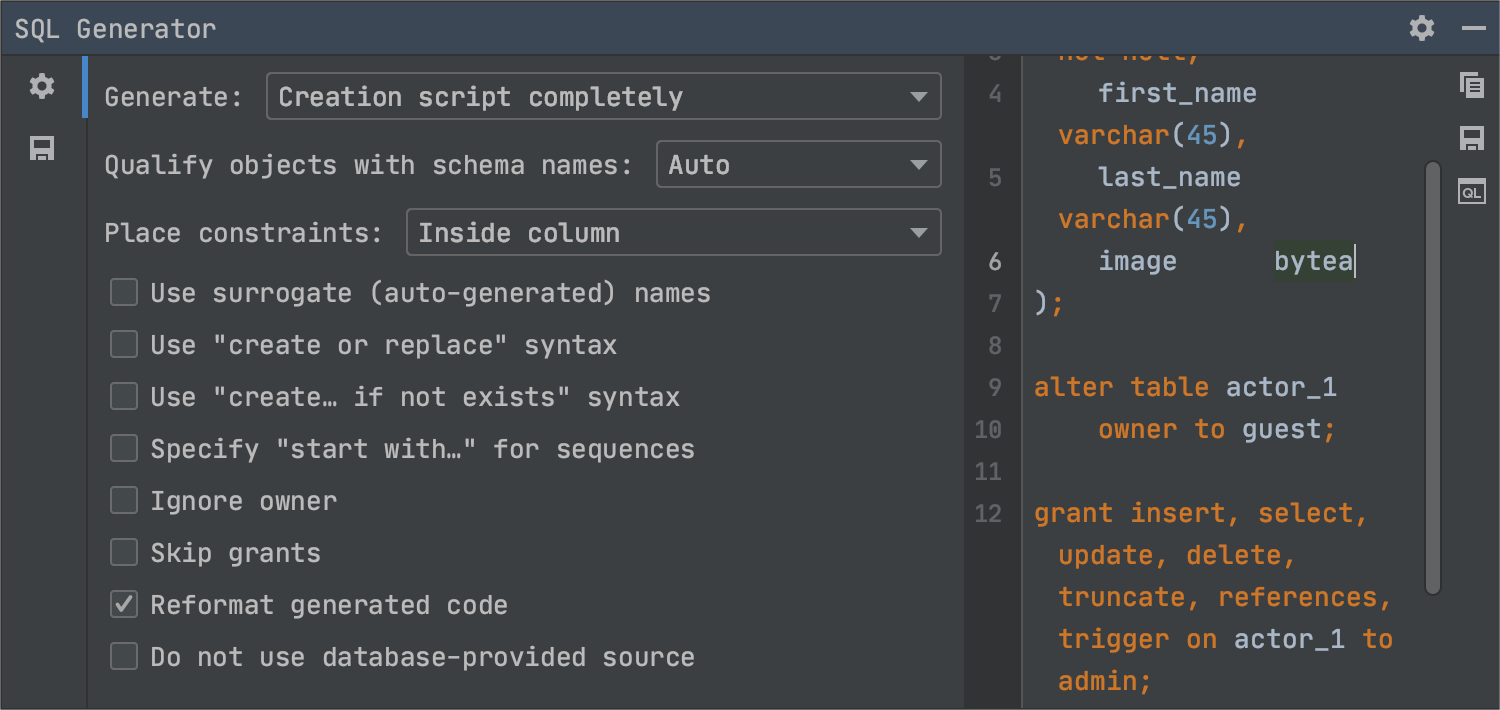Click the "truncate, references," line
The image size is (1500, 710).
(x=1225, y=598)
